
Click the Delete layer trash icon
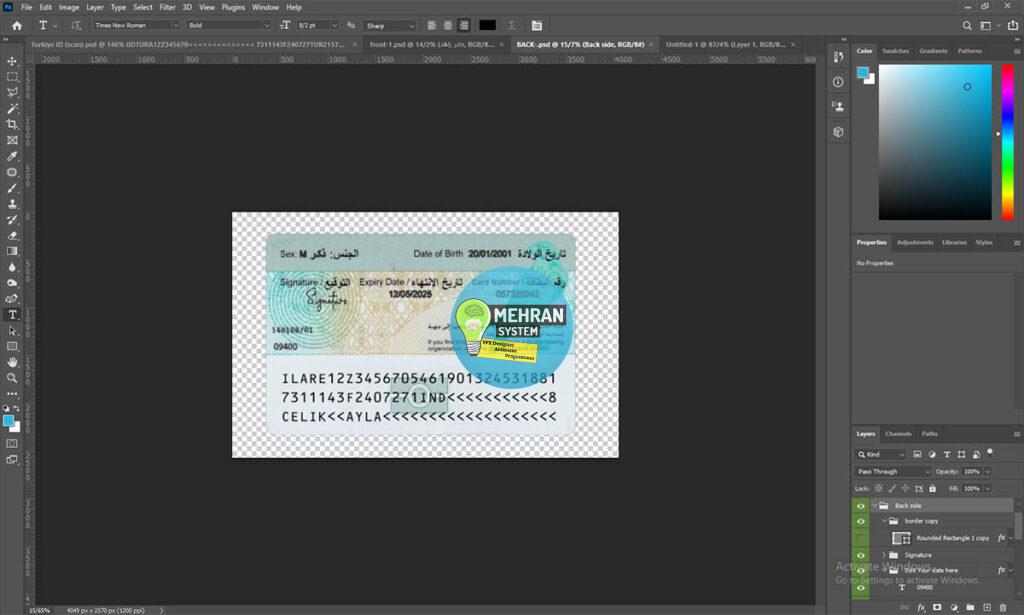click(1003, 607)
